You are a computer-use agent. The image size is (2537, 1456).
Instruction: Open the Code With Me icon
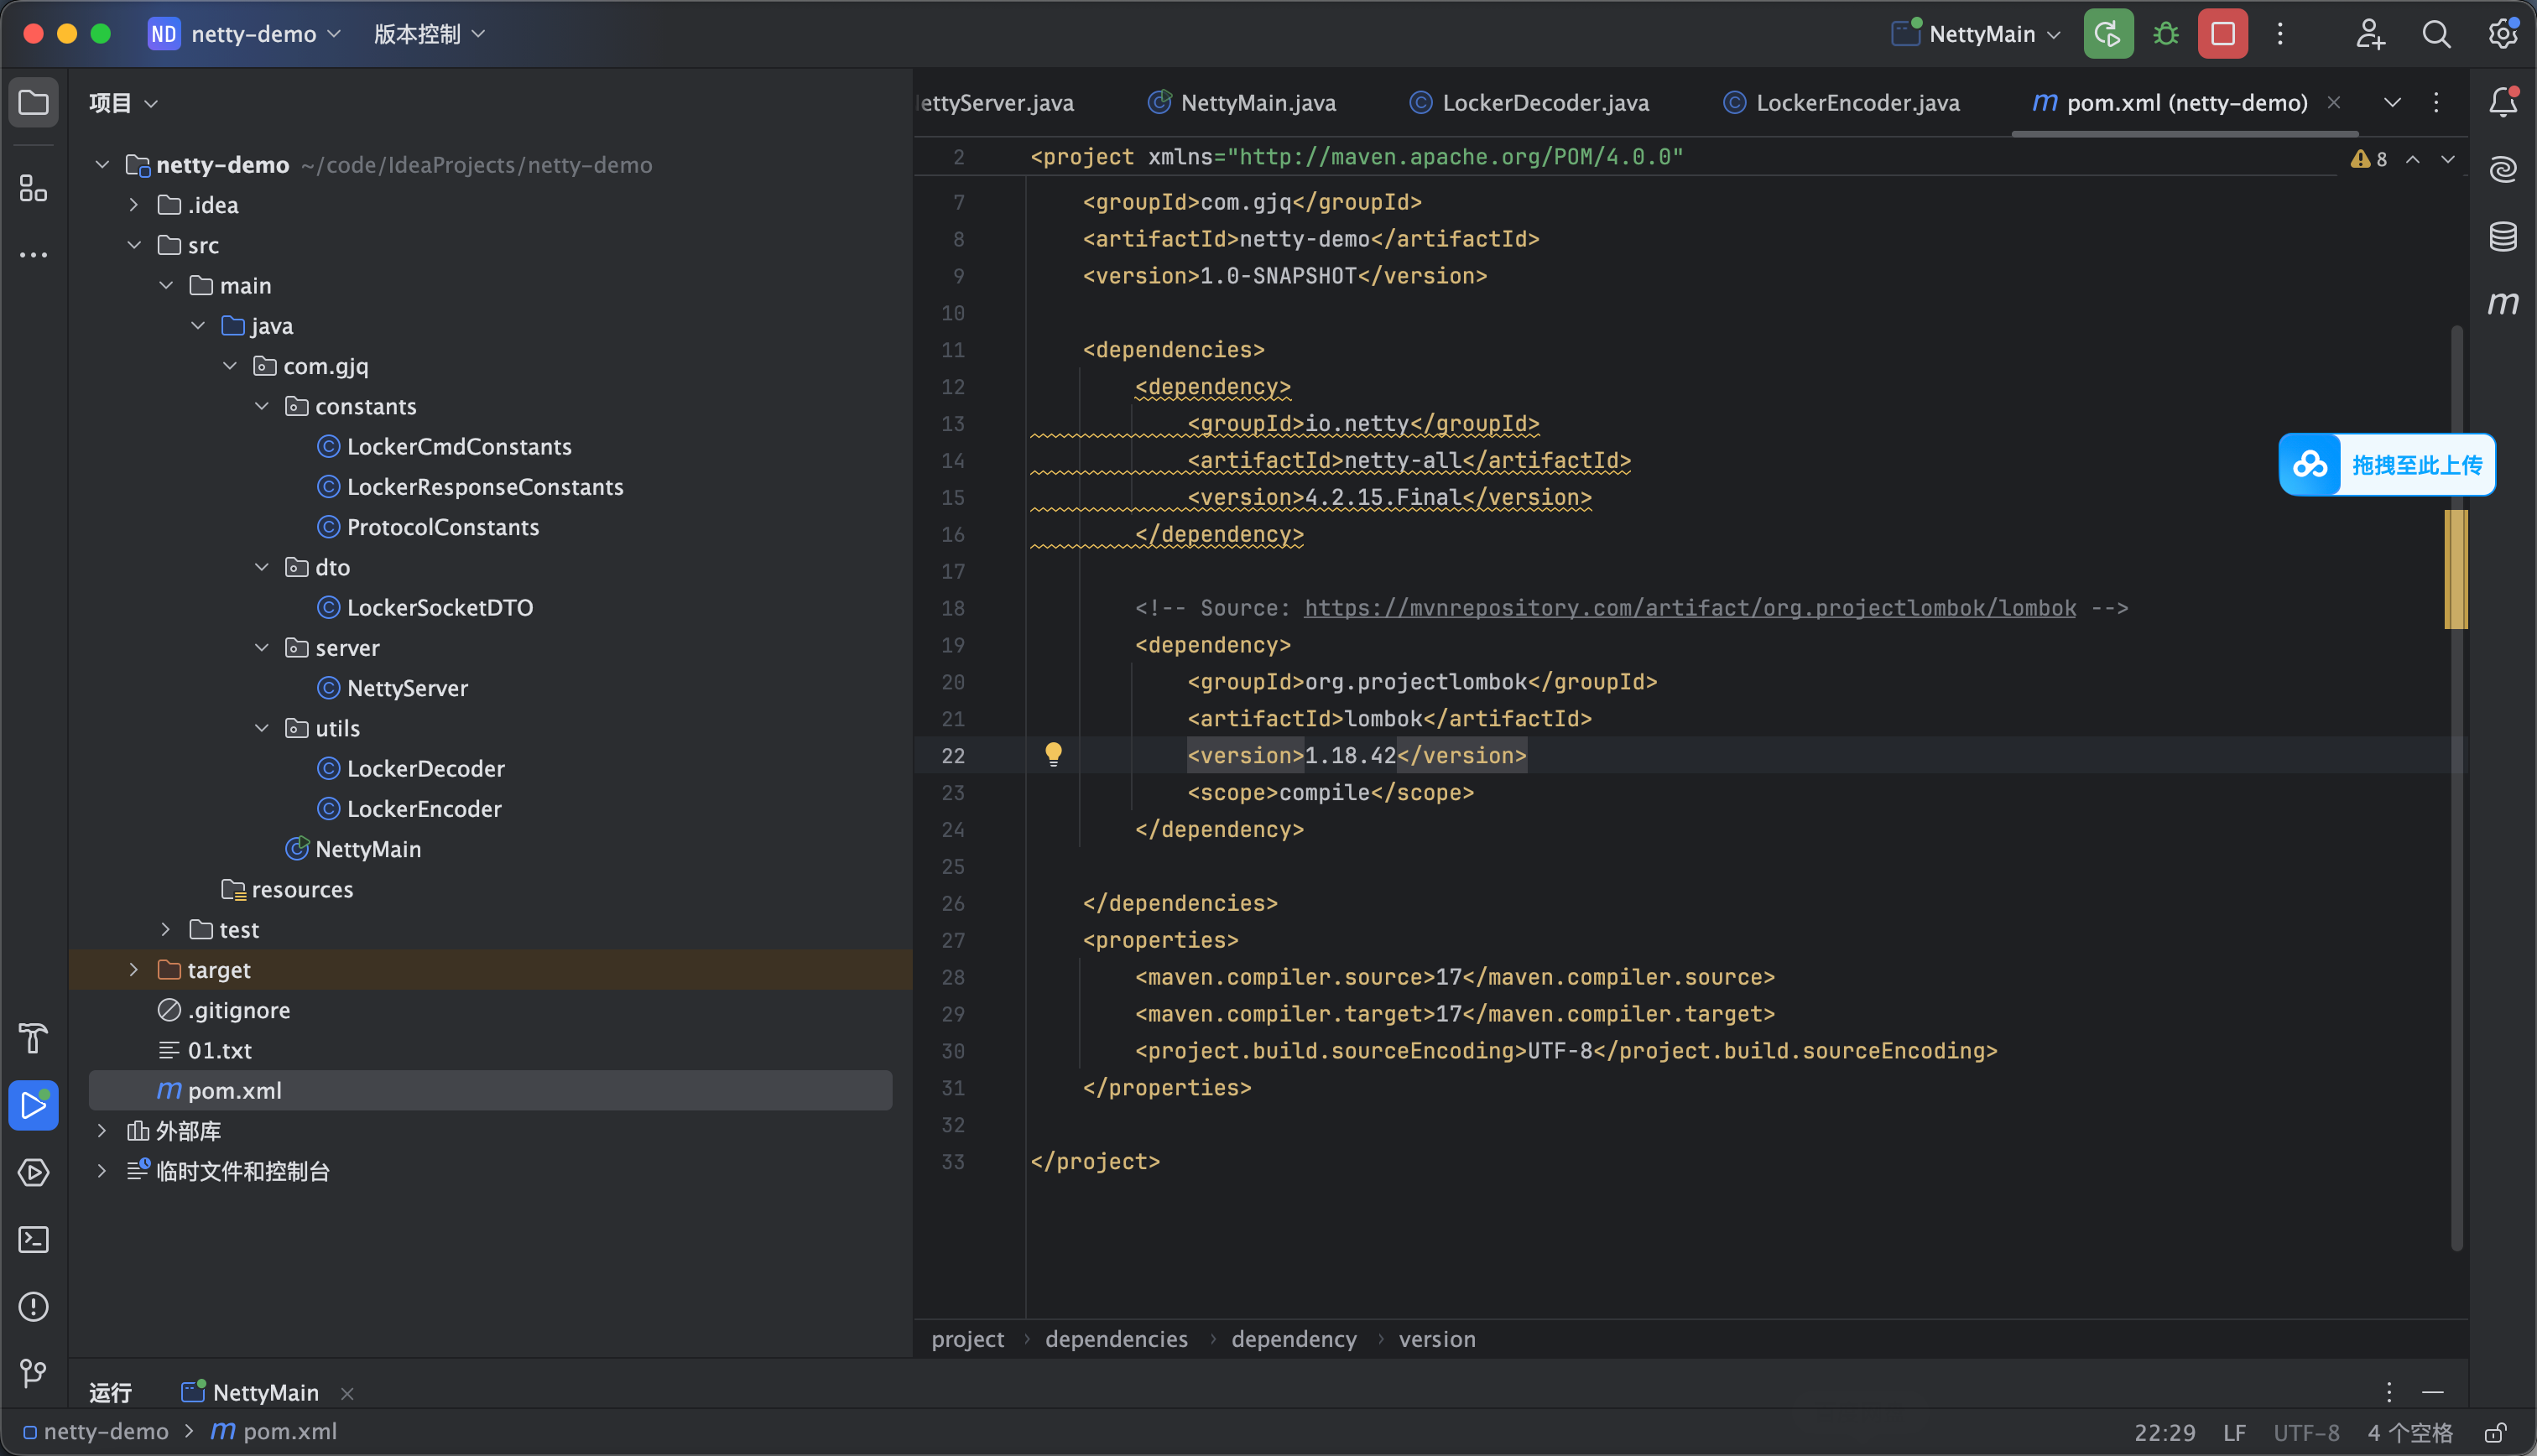(2370, 34)
